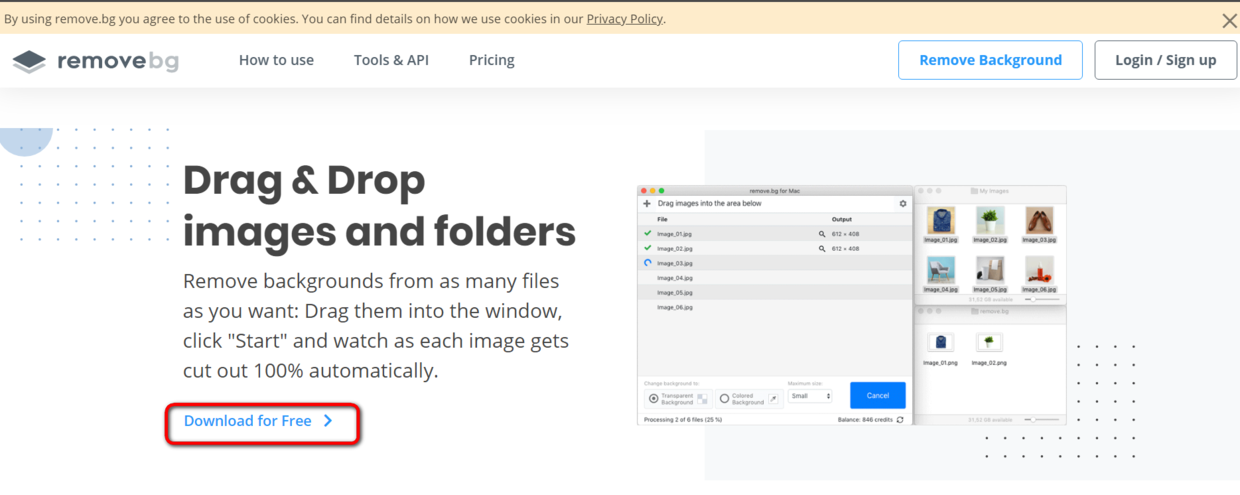This screenshot has height=495, width=1240.
Task: Click the eyedropper color picker icon
Action: click(773, 399)
